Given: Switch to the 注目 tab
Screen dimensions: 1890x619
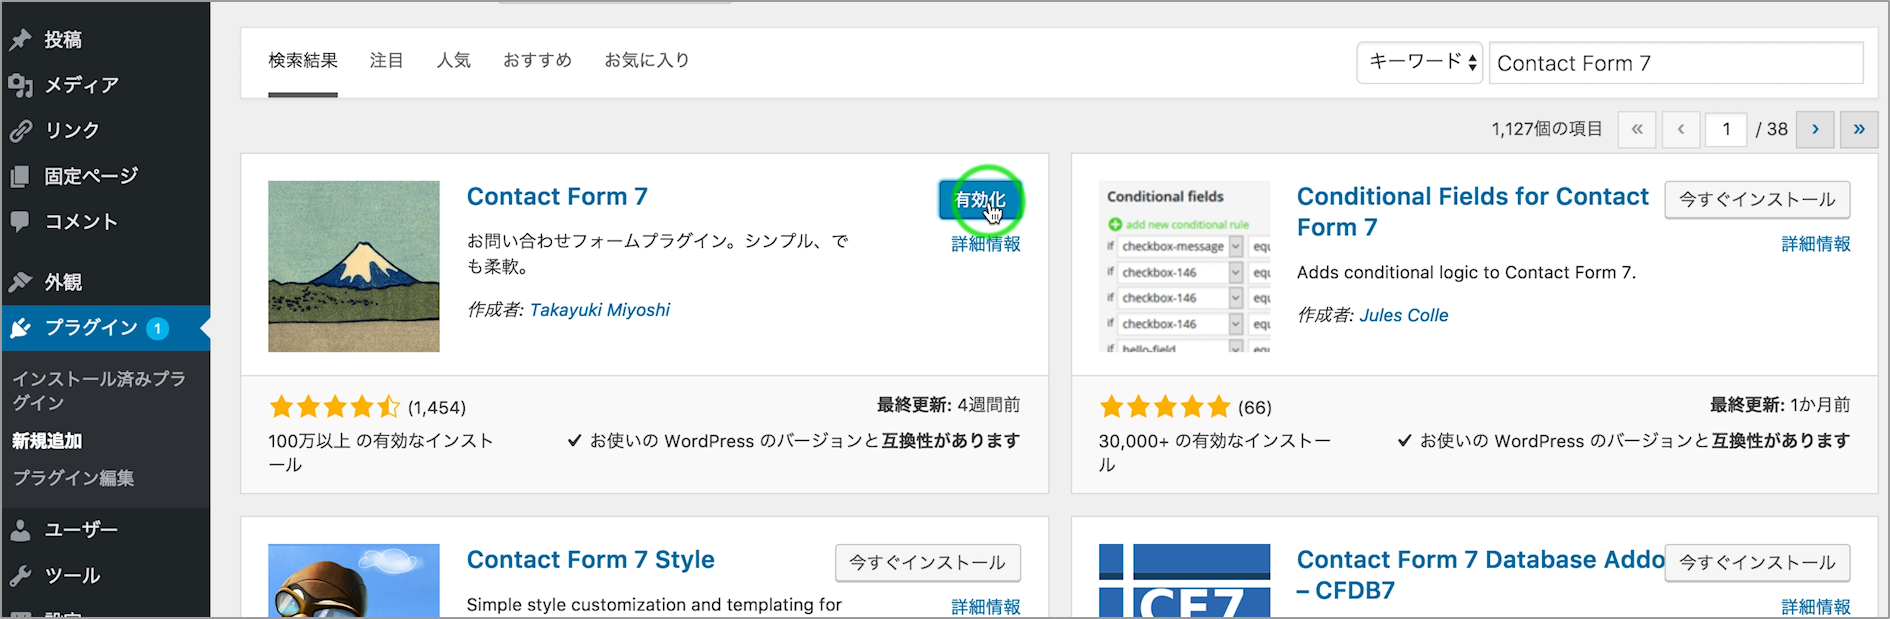Looking at the screenshot, I should tap(386, 61).
